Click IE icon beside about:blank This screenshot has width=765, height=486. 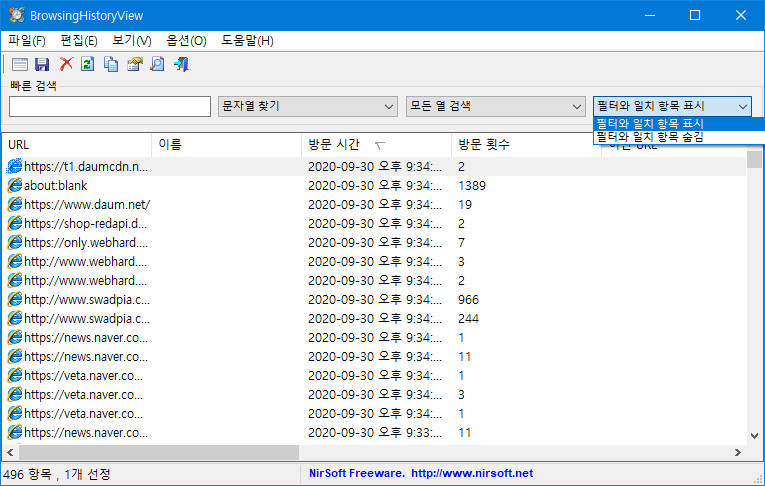pos(15,185)
